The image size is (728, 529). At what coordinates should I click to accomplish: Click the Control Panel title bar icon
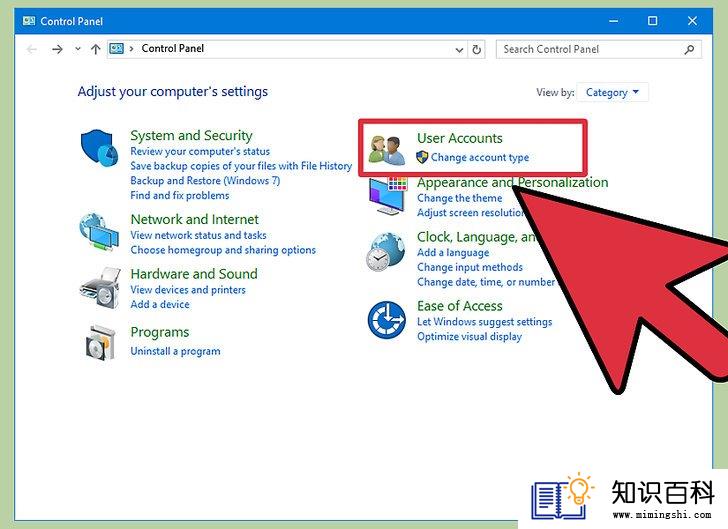coord(29,21)
